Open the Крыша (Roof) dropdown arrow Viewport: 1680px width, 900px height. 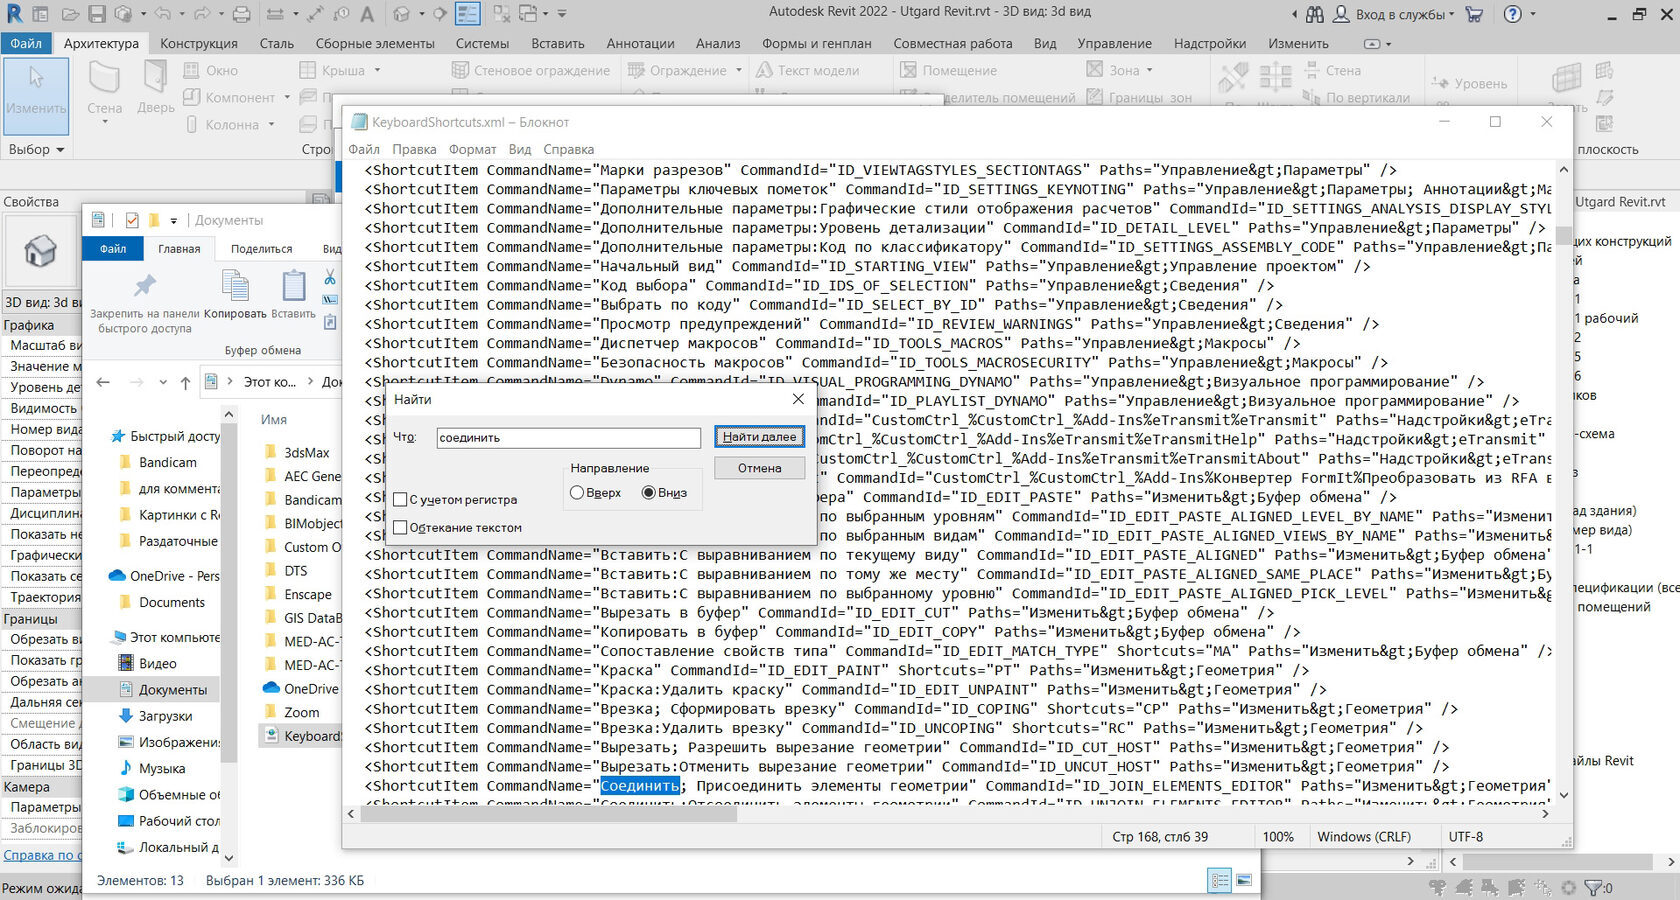click(x=377, y=70)
